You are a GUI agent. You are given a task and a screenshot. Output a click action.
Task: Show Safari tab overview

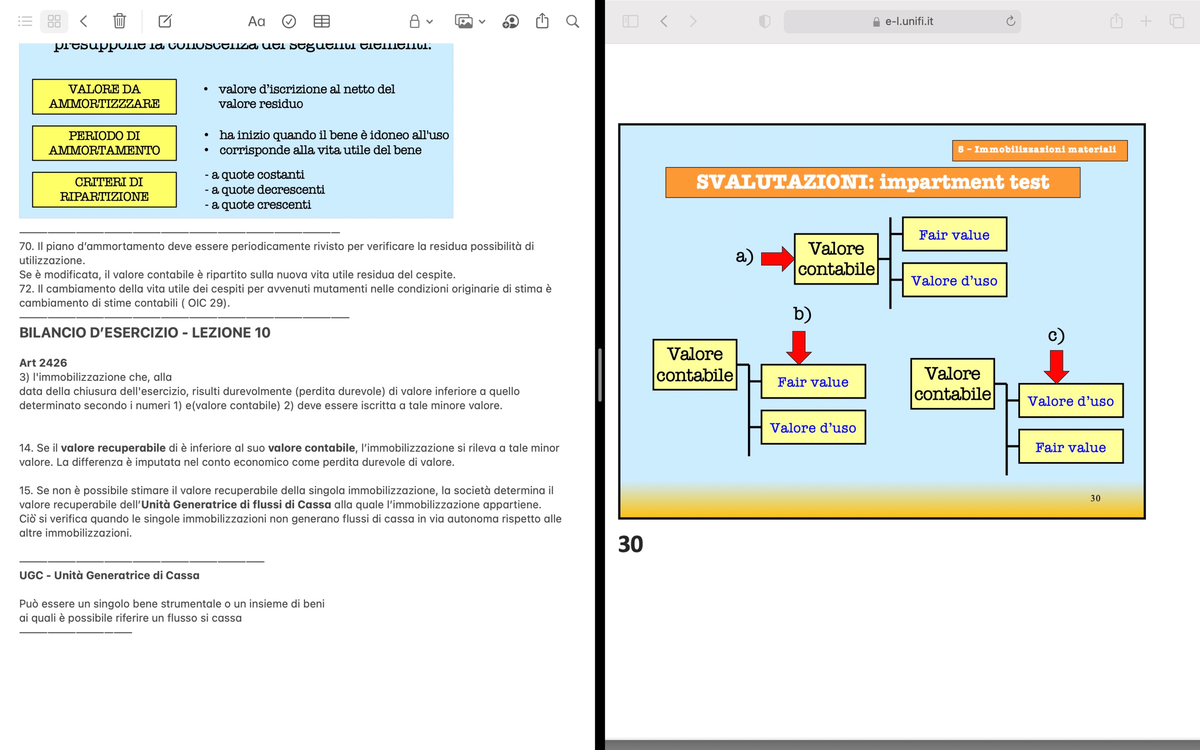(1176, 21)
